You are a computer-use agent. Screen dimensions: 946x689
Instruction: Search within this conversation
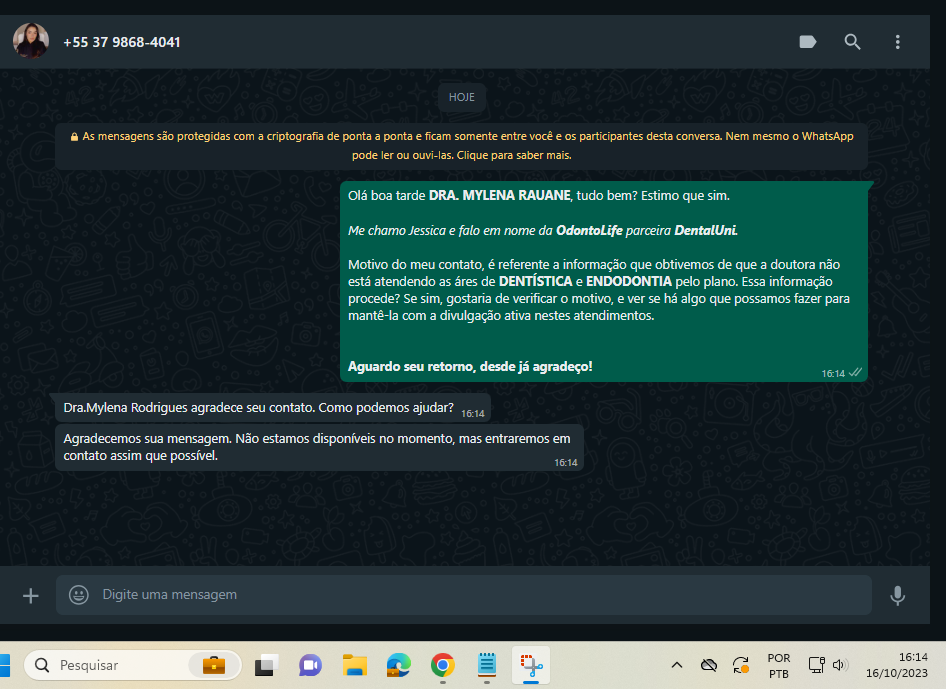852,42
